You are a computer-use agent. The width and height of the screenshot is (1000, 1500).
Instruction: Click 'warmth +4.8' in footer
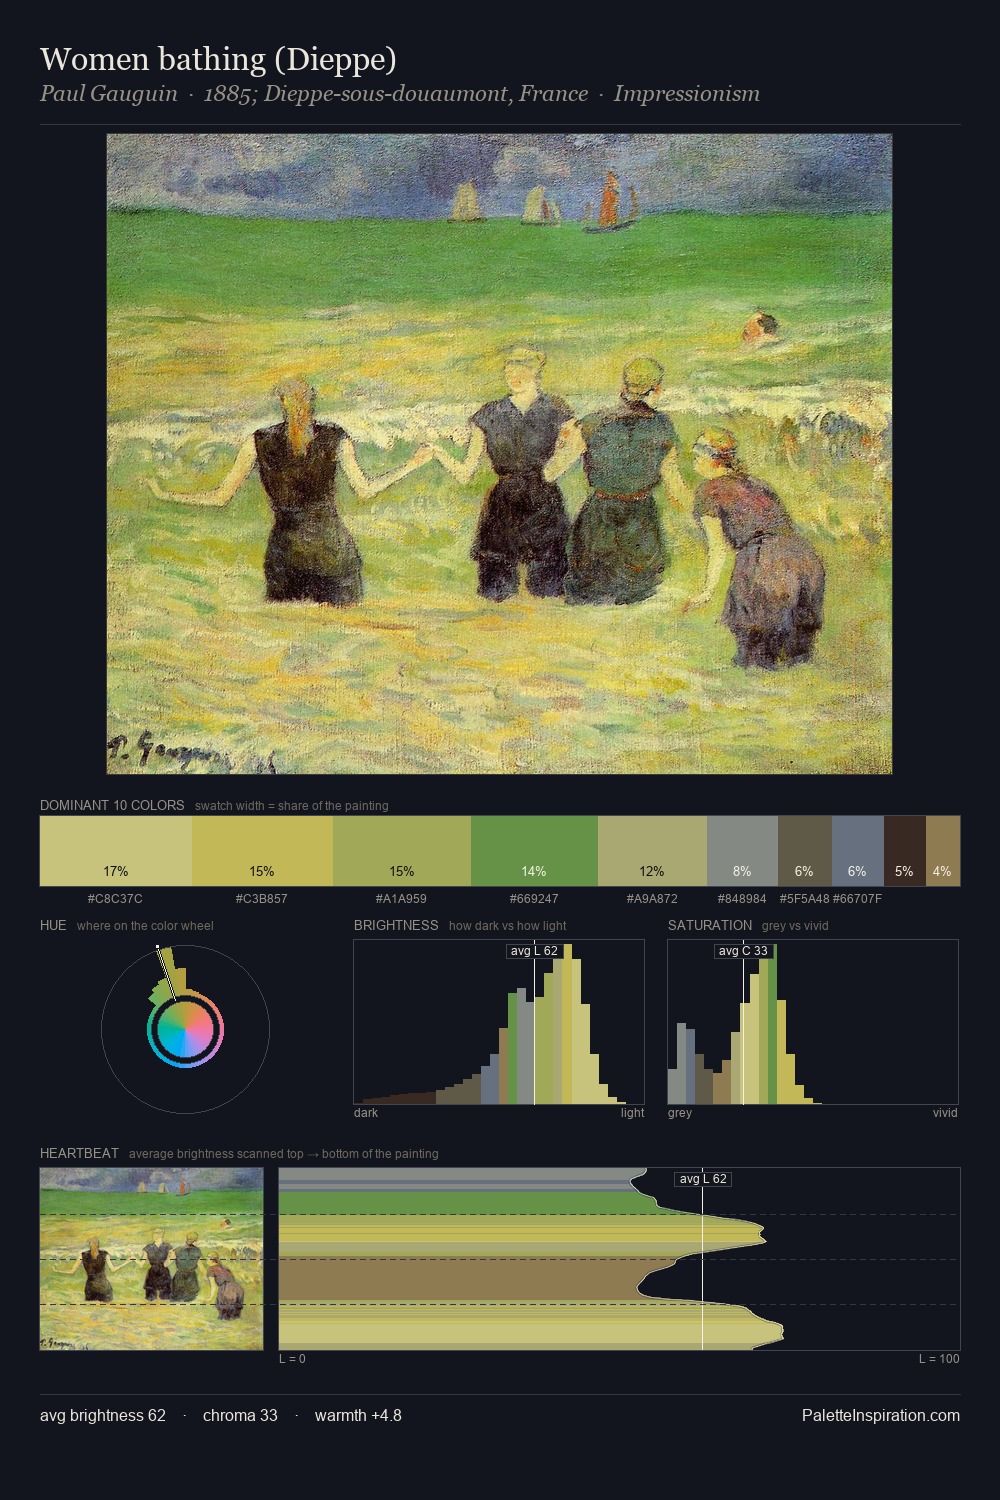point(358,1415)
